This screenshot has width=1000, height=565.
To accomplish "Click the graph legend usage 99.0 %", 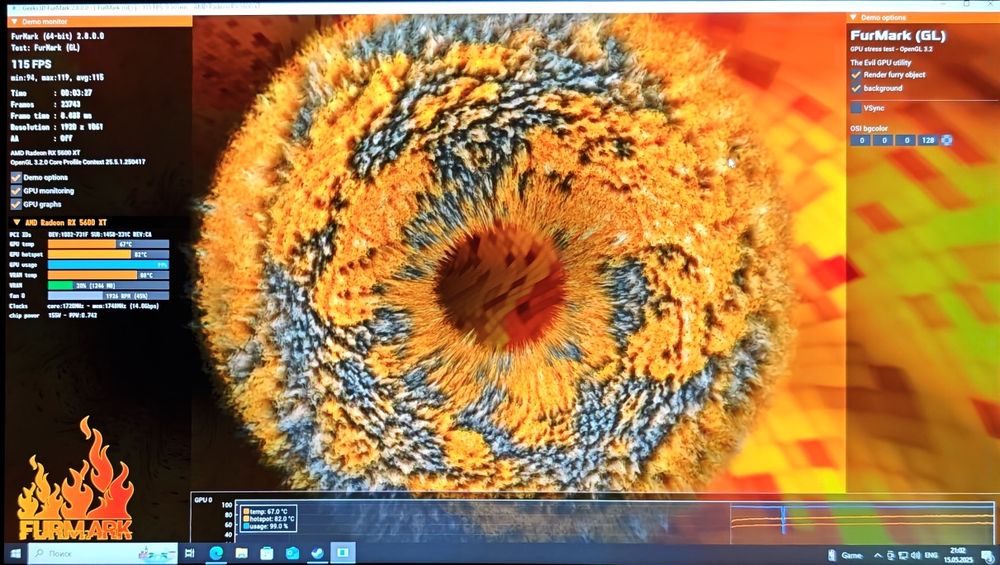I will (265, 527).
